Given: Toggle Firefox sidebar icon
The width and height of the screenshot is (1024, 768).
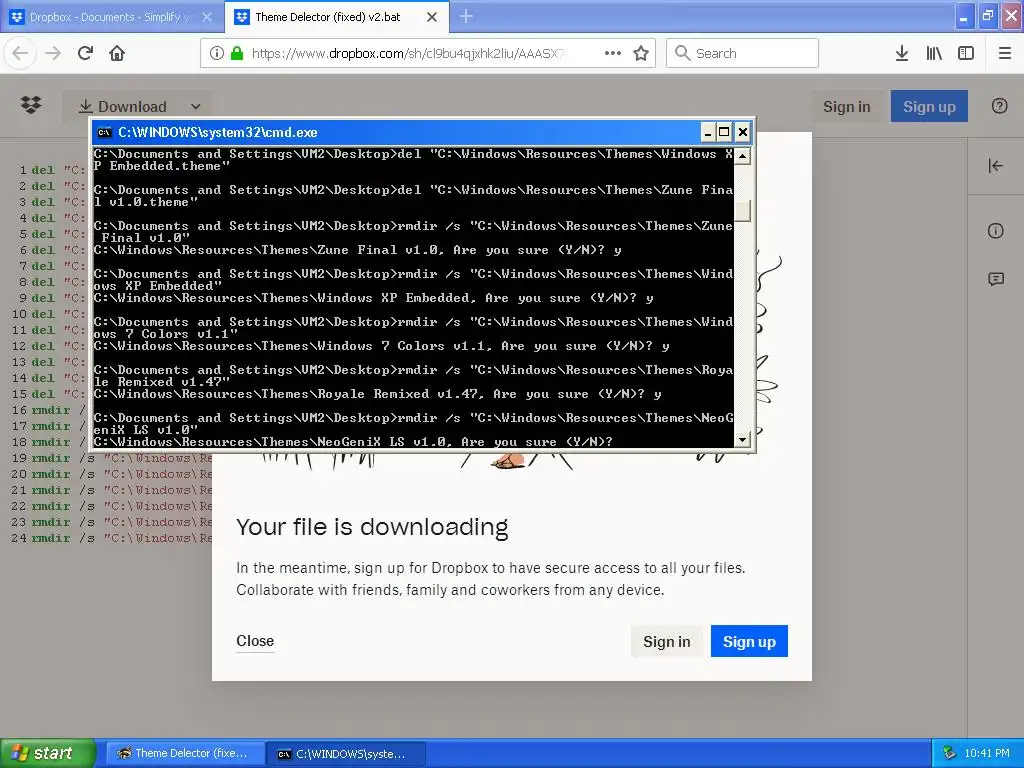Looking at the screenshot, I should click(966, 53).
